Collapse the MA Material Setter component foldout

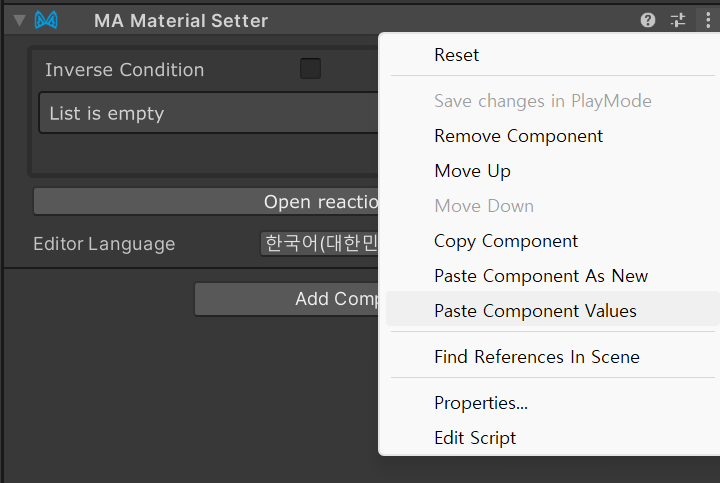pyautogui.click(x=19, y=21)
